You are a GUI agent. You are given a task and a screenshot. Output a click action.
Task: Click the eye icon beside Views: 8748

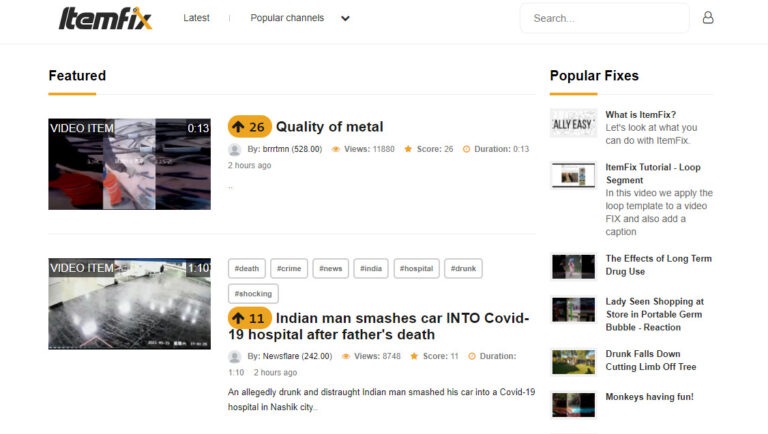coord(346,356)
